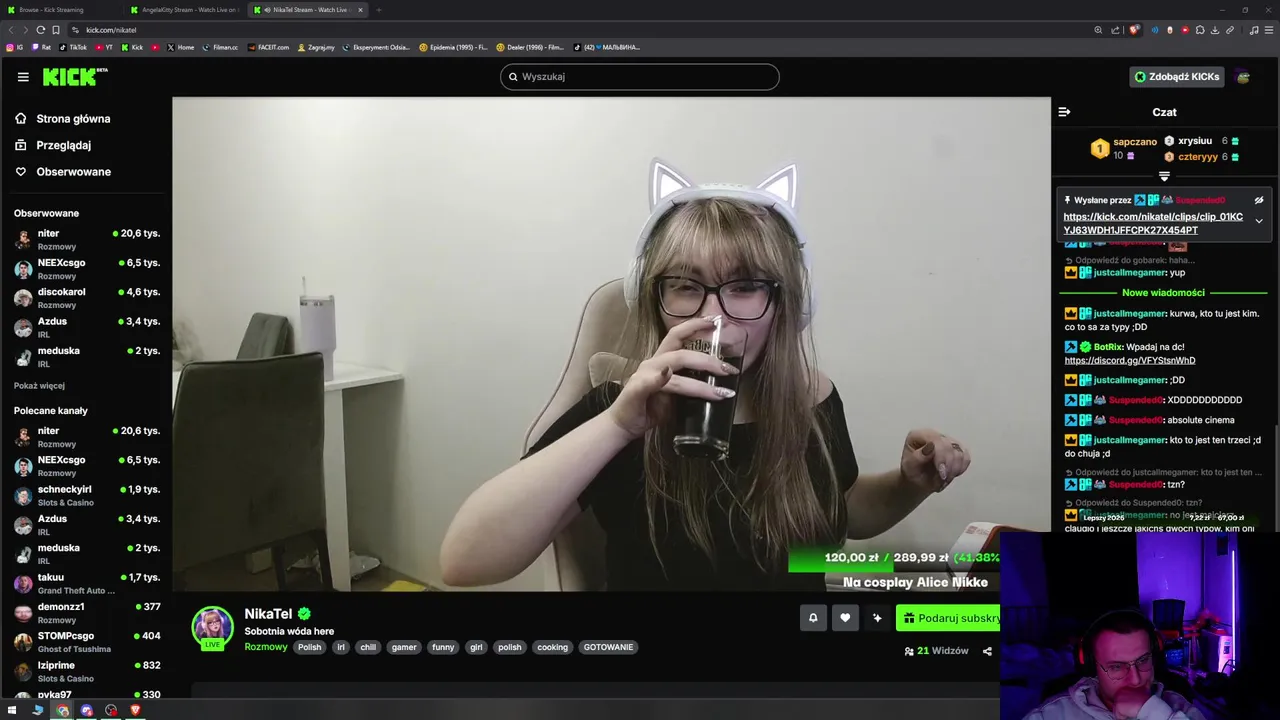Open schneckyirl channel in recommended
This screenshot has width=1280, height=720.
86,496
